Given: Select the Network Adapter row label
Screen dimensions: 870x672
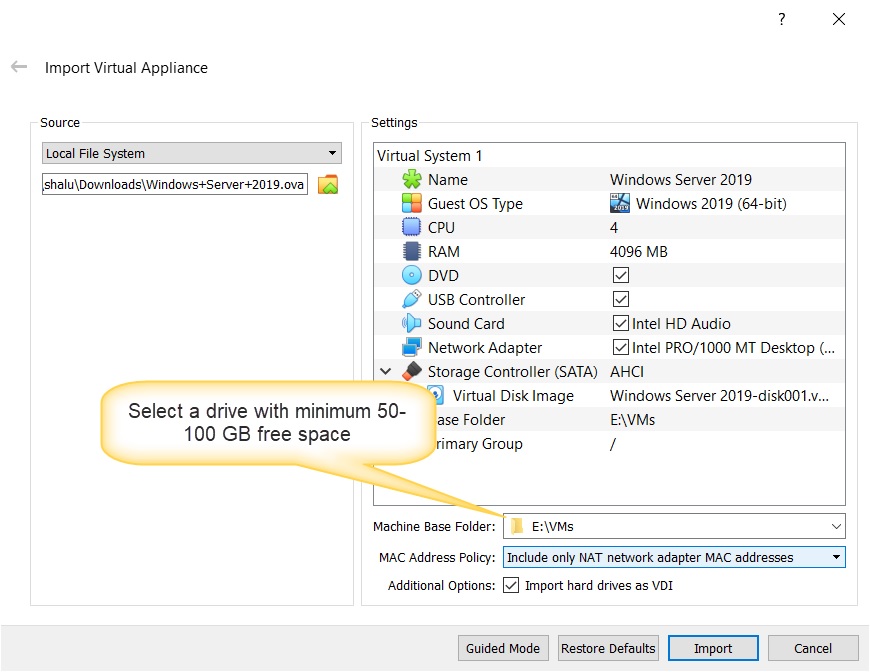Looking at the screenshot, I should coord(485,347).
